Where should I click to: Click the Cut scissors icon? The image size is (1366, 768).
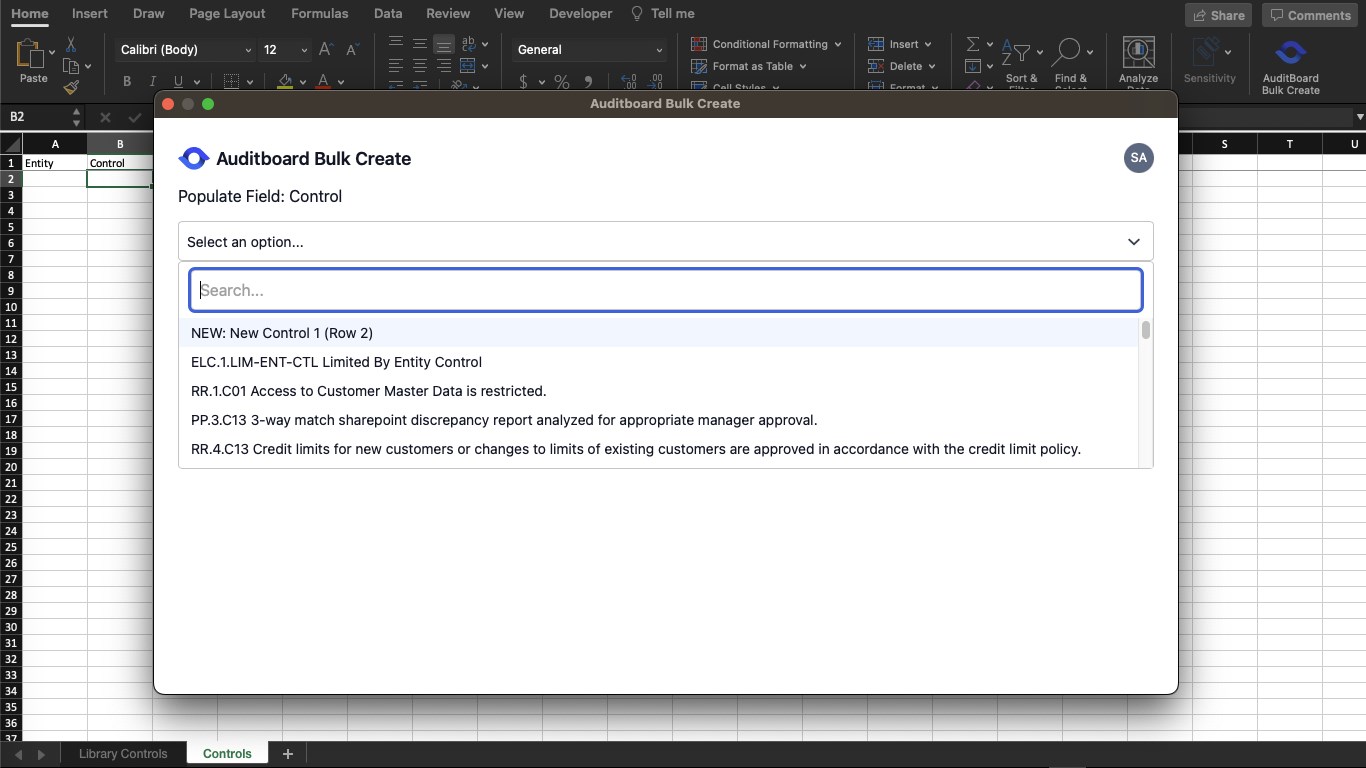(x=71, y=45)
